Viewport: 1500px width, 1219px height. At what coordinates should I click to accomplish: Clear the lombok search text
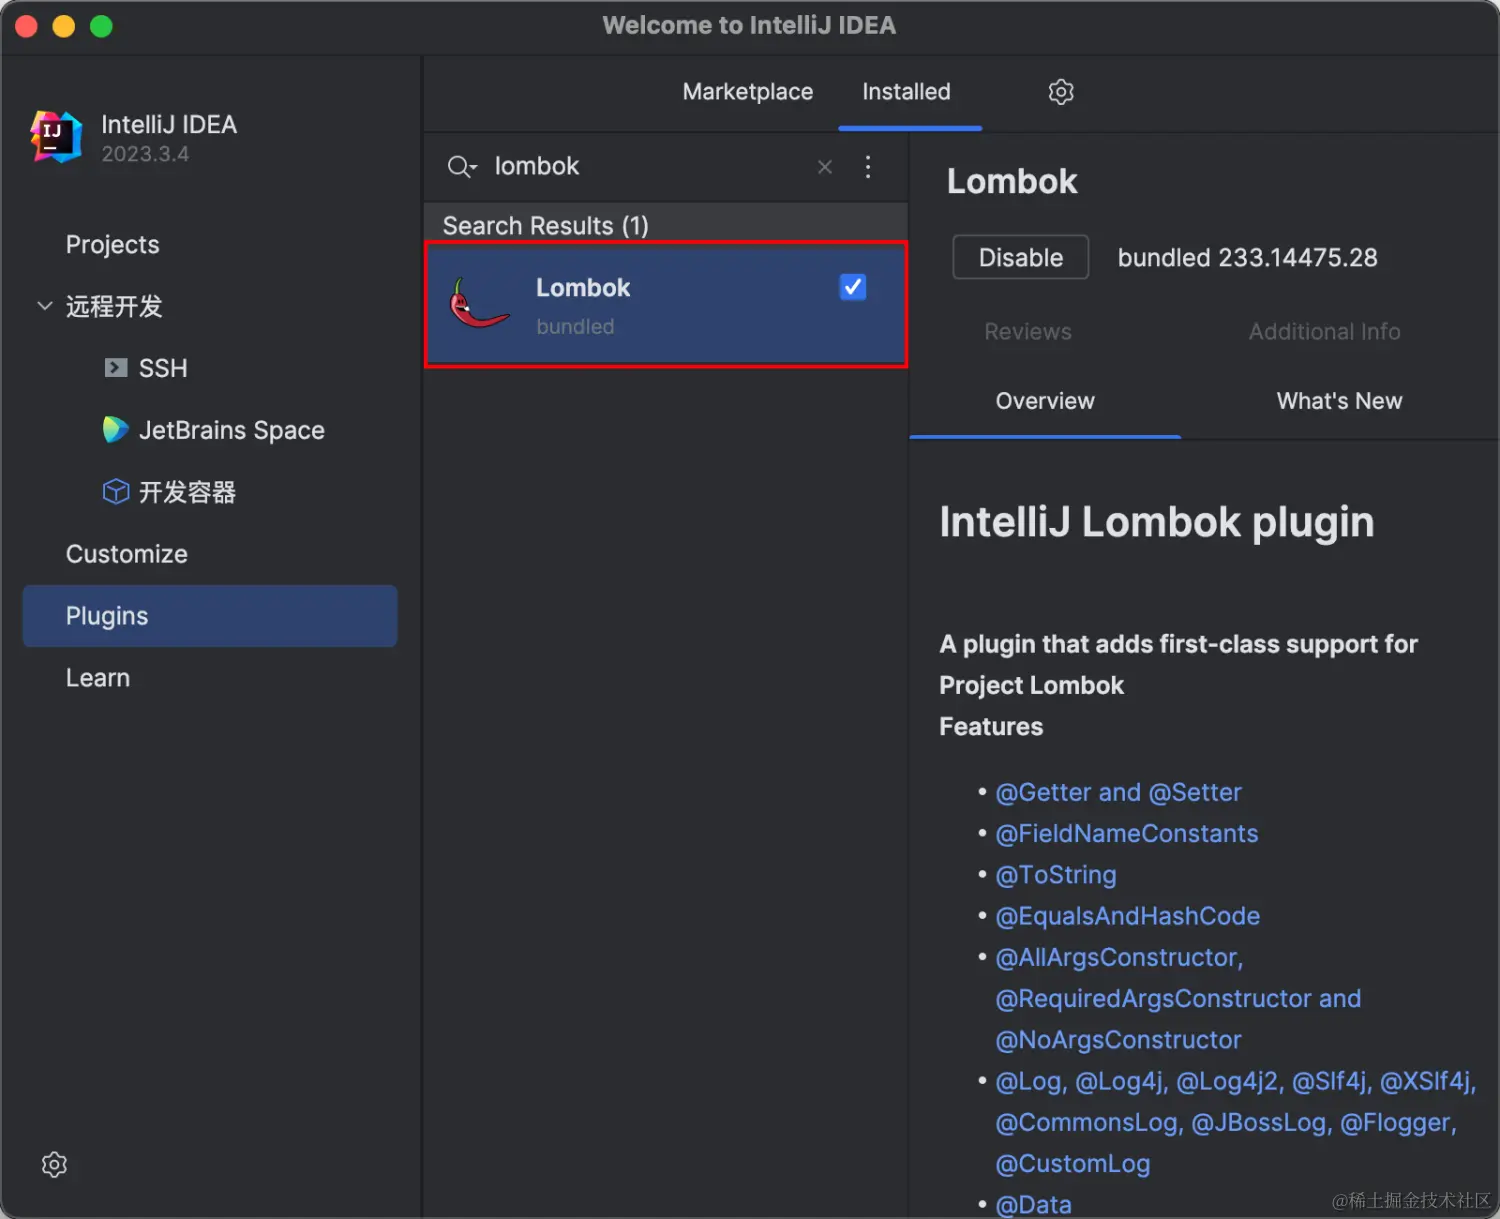(x=825, y=167)
